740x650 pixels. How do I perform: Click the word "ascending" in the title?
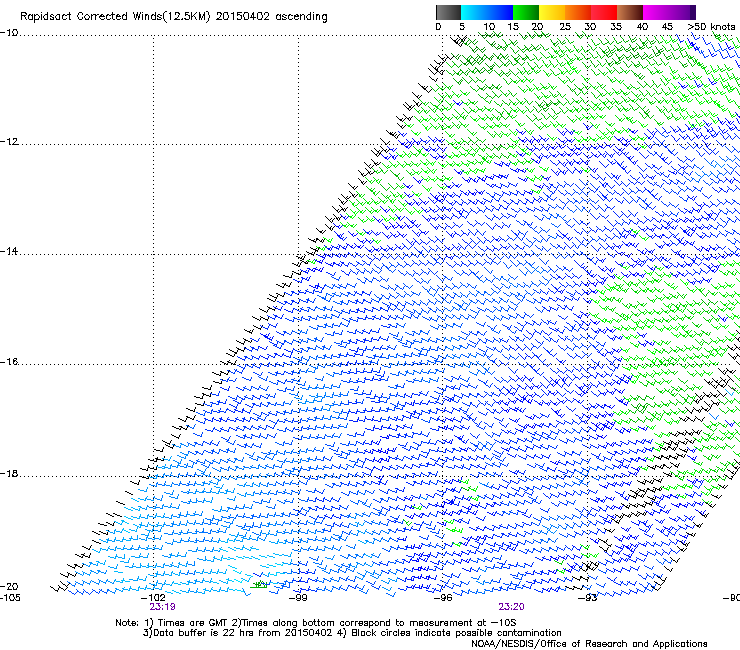point(301,17)
